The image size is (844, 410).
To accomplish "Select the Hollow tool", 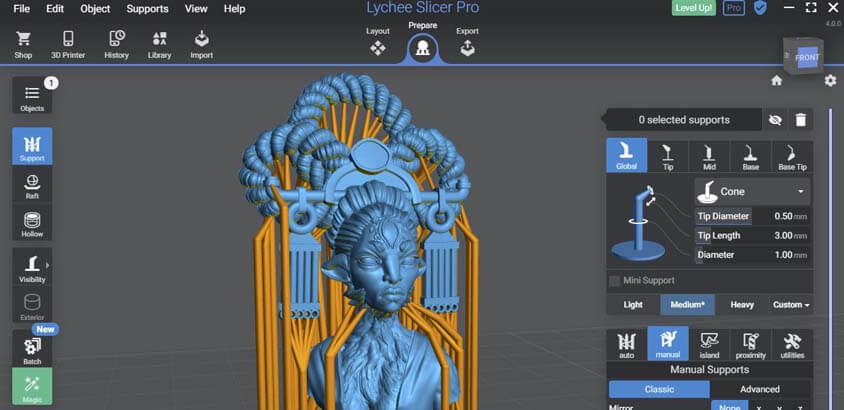I will pos(32,224).
